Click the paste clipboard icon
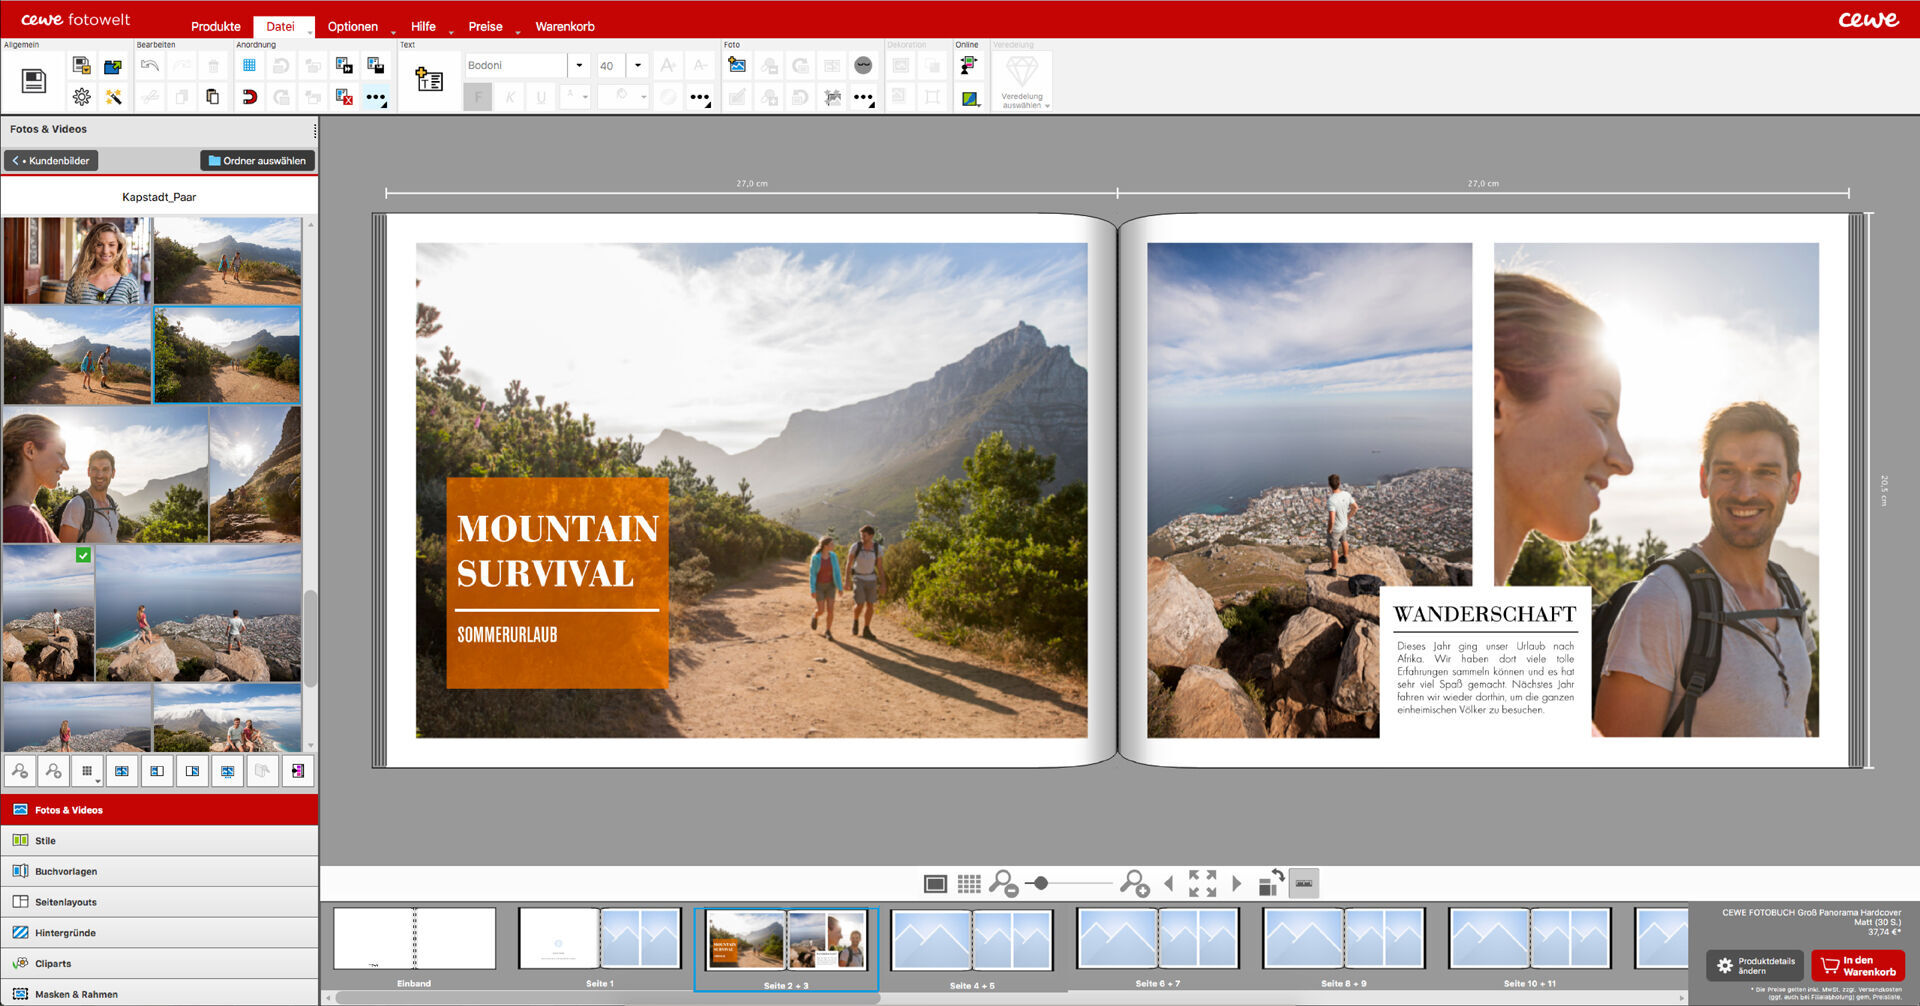1920x1006 pixels. tap(213, 97)
